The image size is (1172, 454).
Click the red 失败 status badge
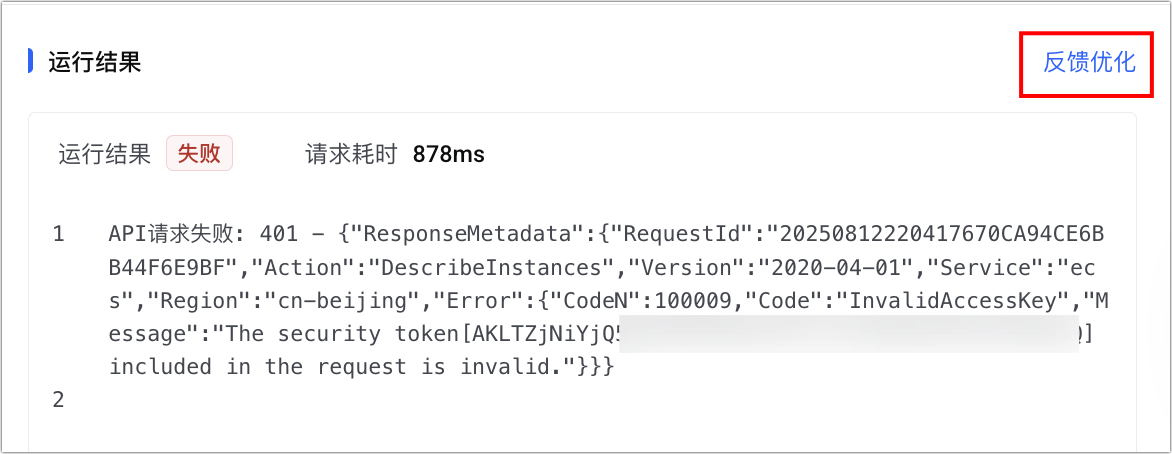[199, 154]
